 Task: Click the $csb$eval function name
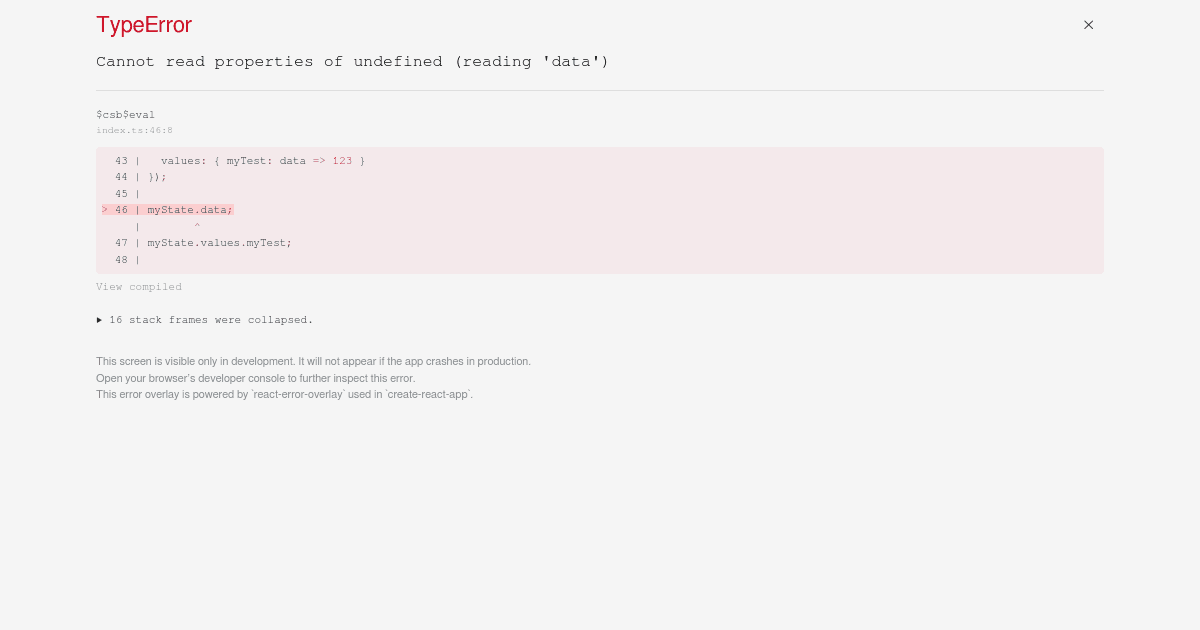(125, 115)
